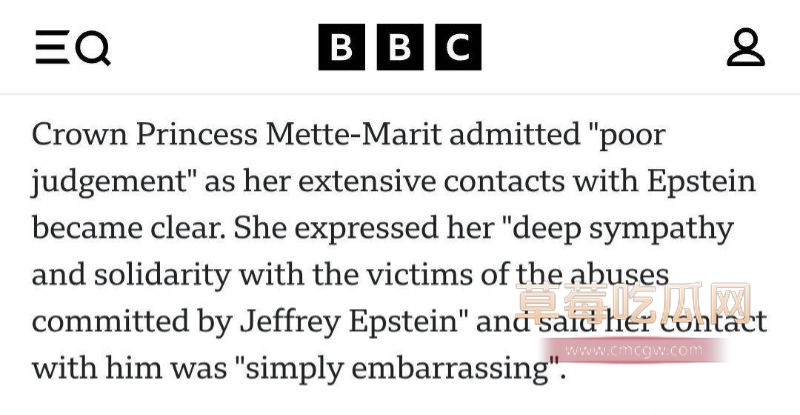Click the second B block in logo
This screenshot has height=415, width=800.
point(400,47)
